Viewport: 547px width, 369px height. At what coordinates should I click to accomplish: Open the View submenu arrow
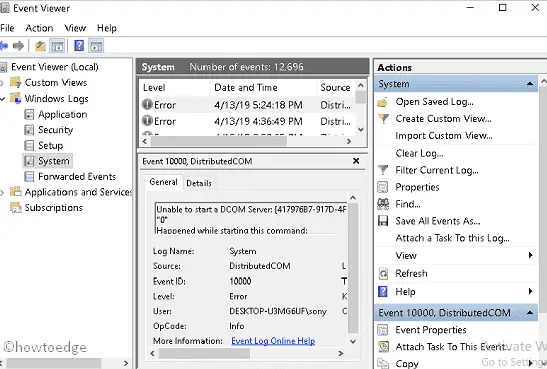531,255
